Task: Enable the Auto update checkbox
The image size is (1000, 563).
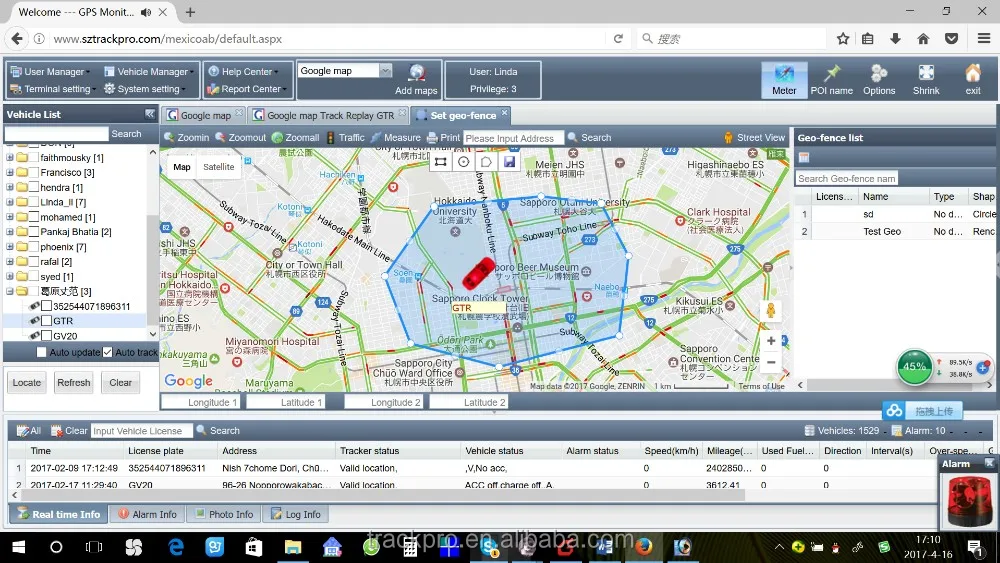Action: [41, 352]
